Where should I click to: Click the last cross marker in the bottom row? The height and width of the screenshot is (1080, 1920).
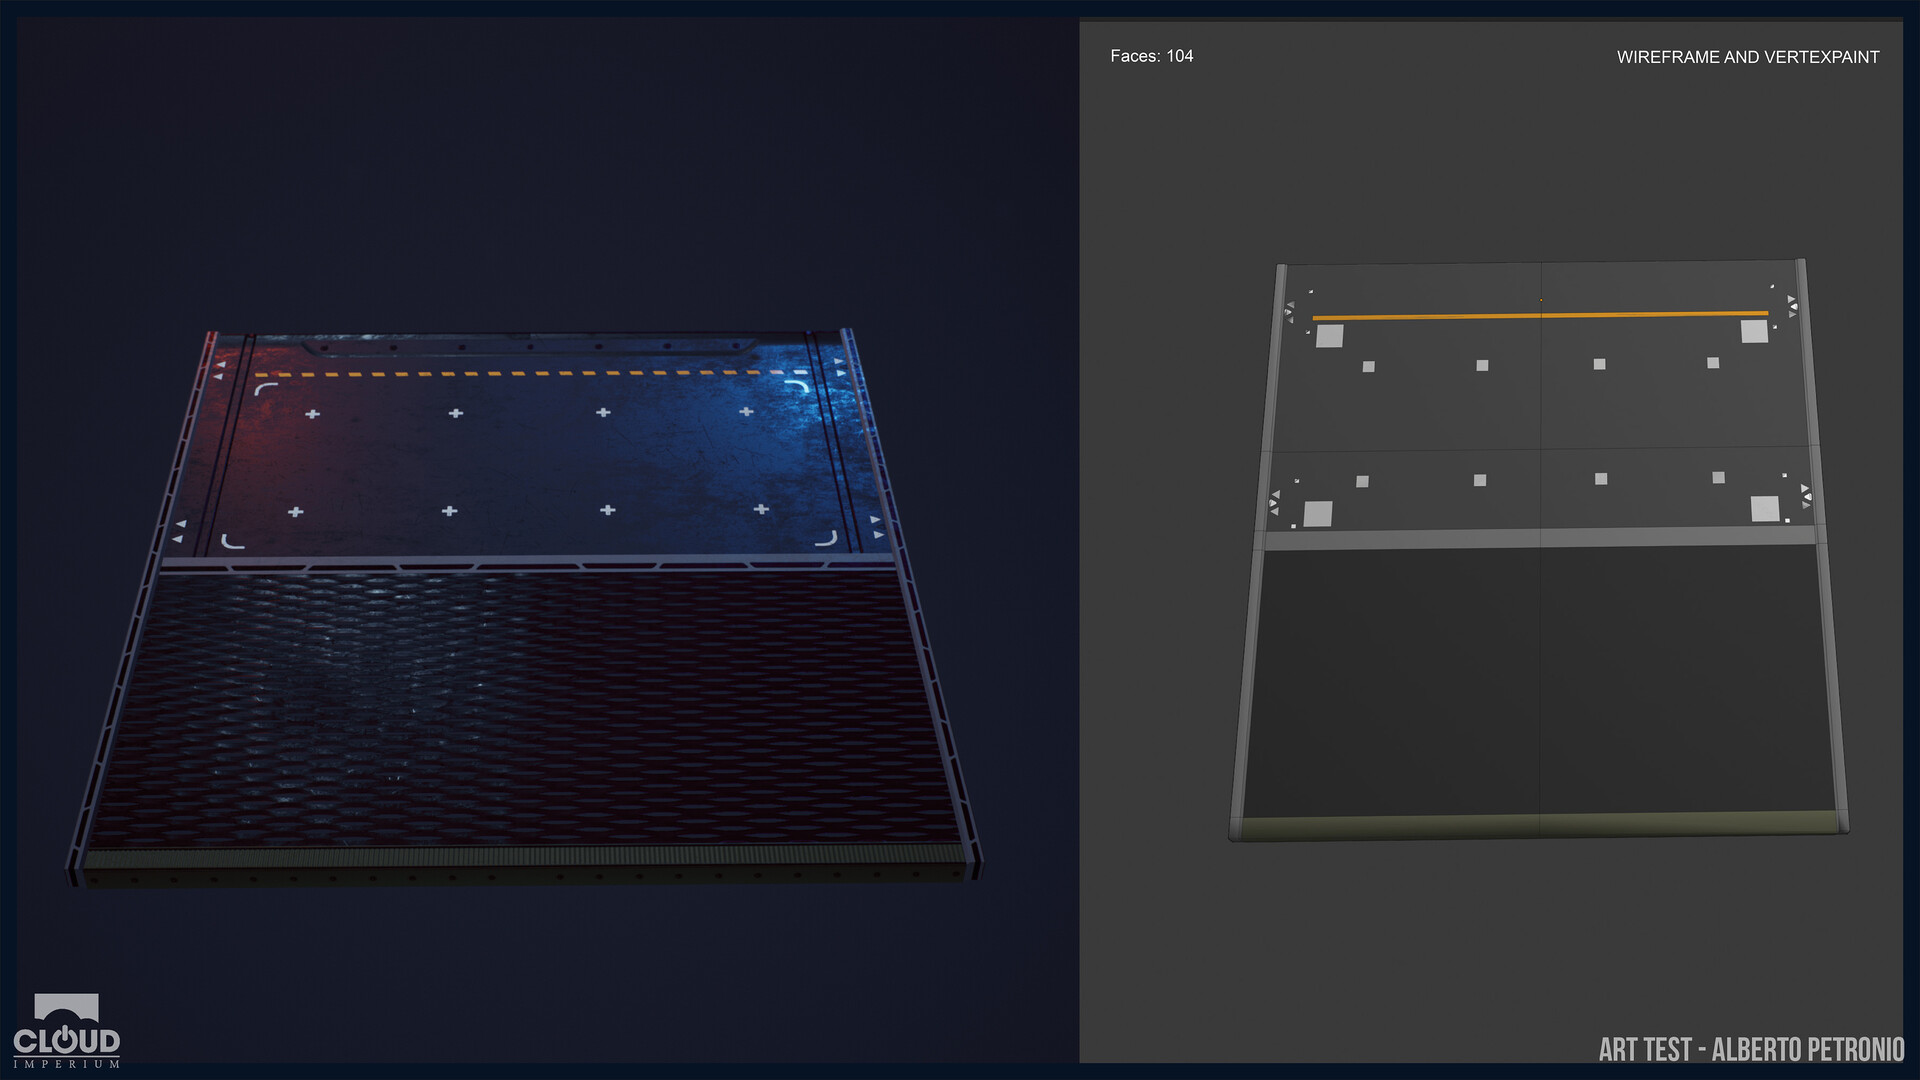[x=761, y=509]
